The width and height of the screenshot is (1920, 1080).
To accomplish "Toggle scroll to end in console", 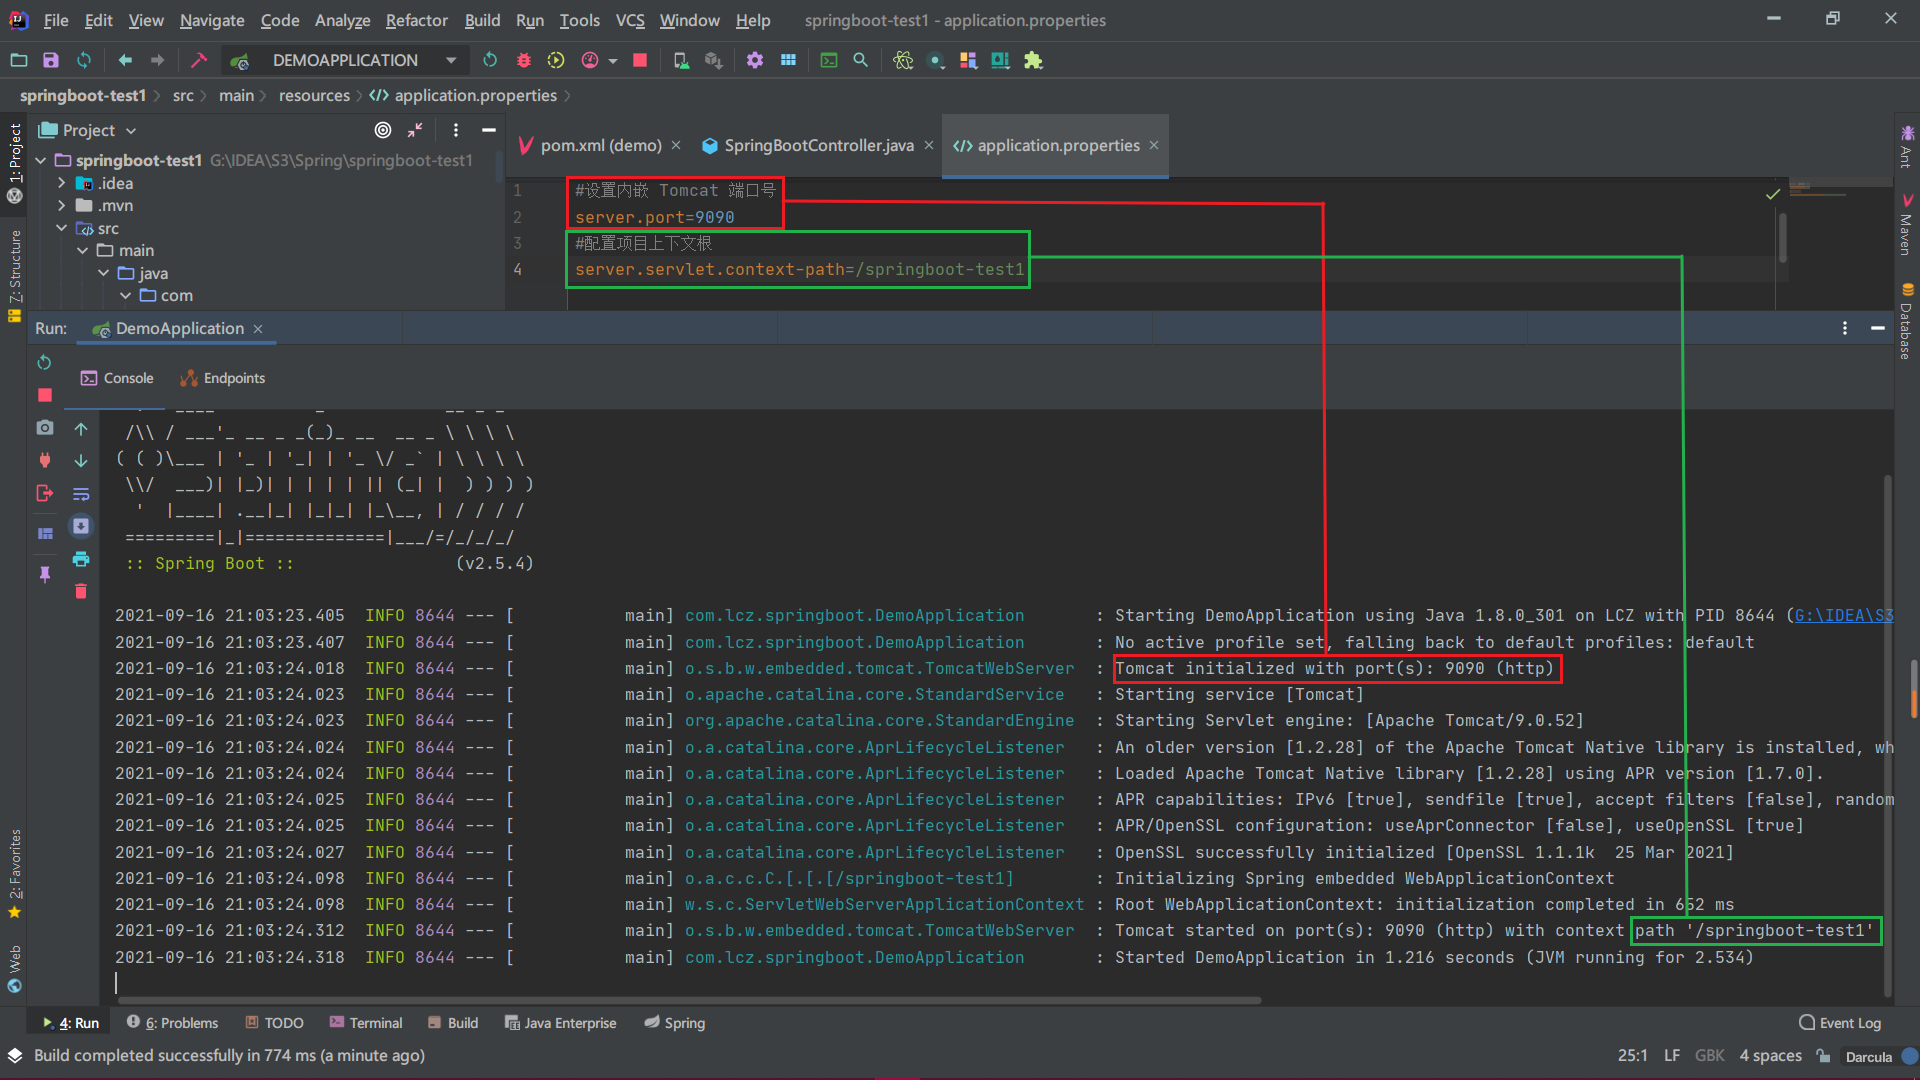I will pyautogui.click(x=81, y=526).
